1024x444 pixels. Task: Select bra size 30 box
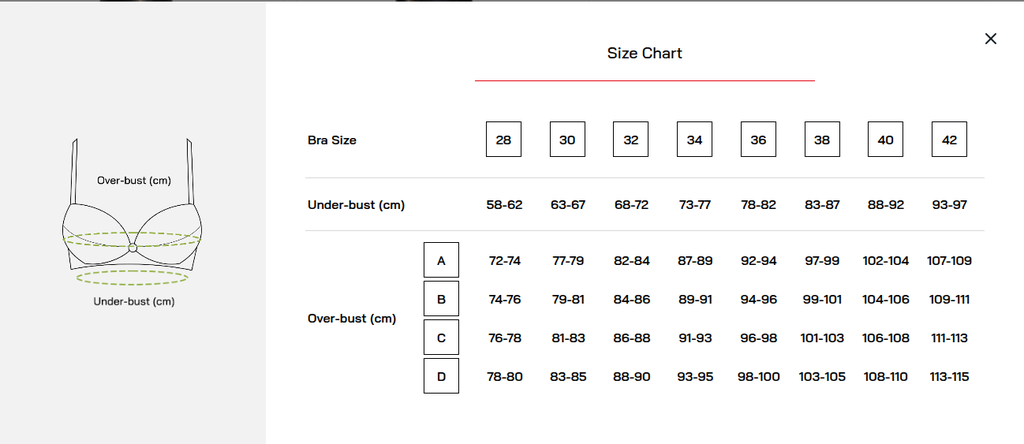click(568, 139)
